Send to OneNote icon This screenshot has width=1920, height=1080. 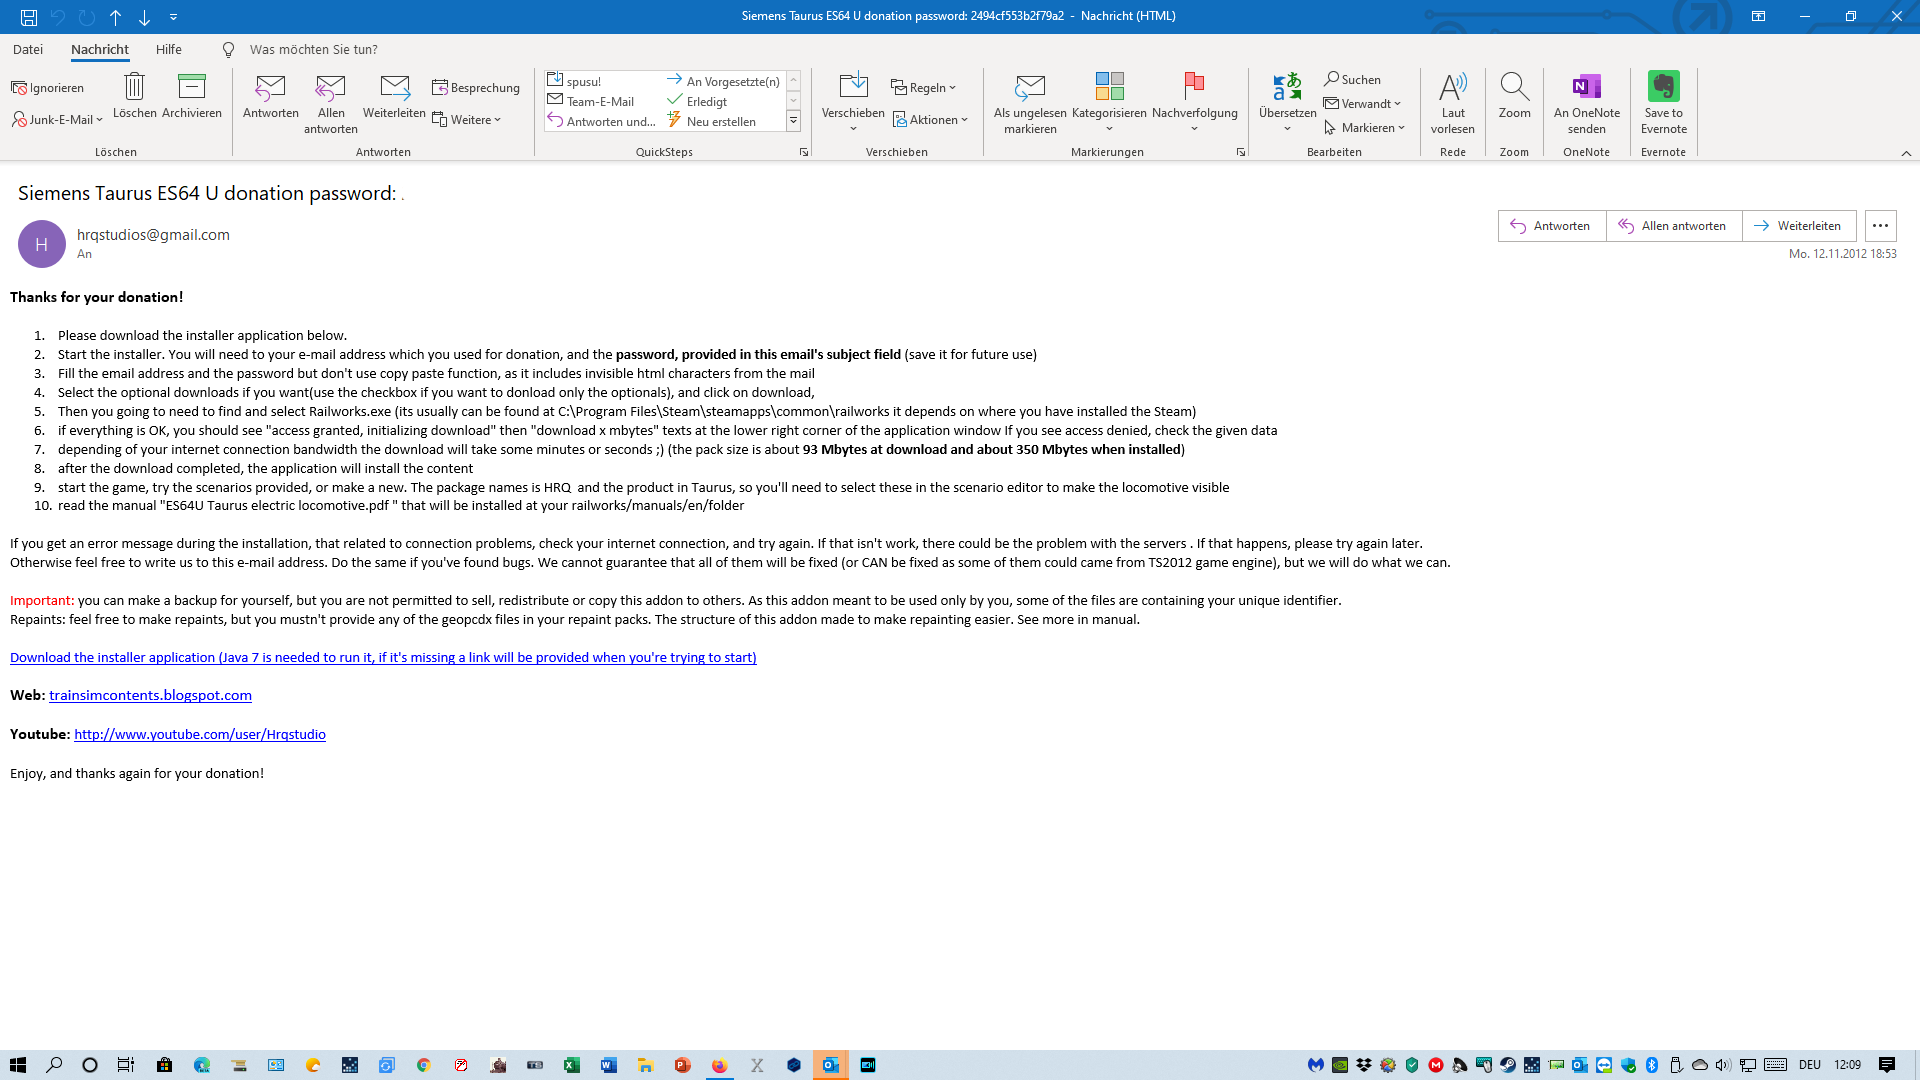pos(1586,87)
